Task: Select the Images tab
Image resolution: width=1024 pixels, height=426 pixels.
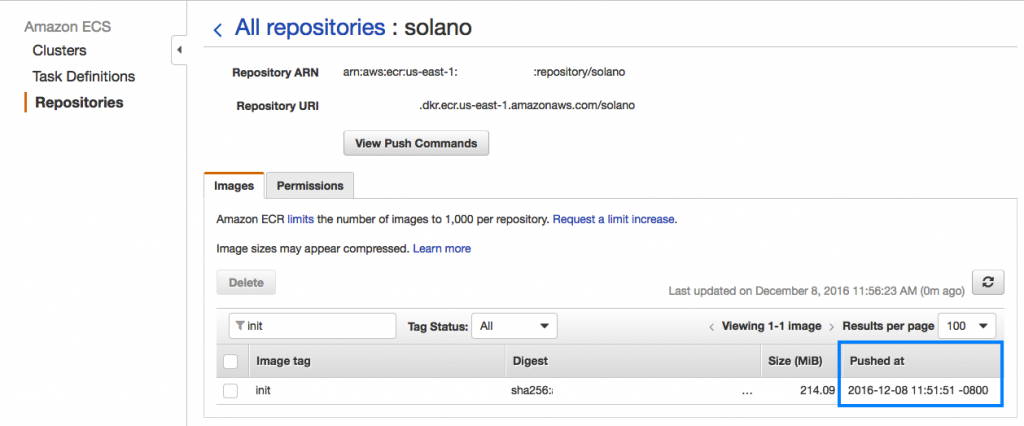Action: (234, 185)
